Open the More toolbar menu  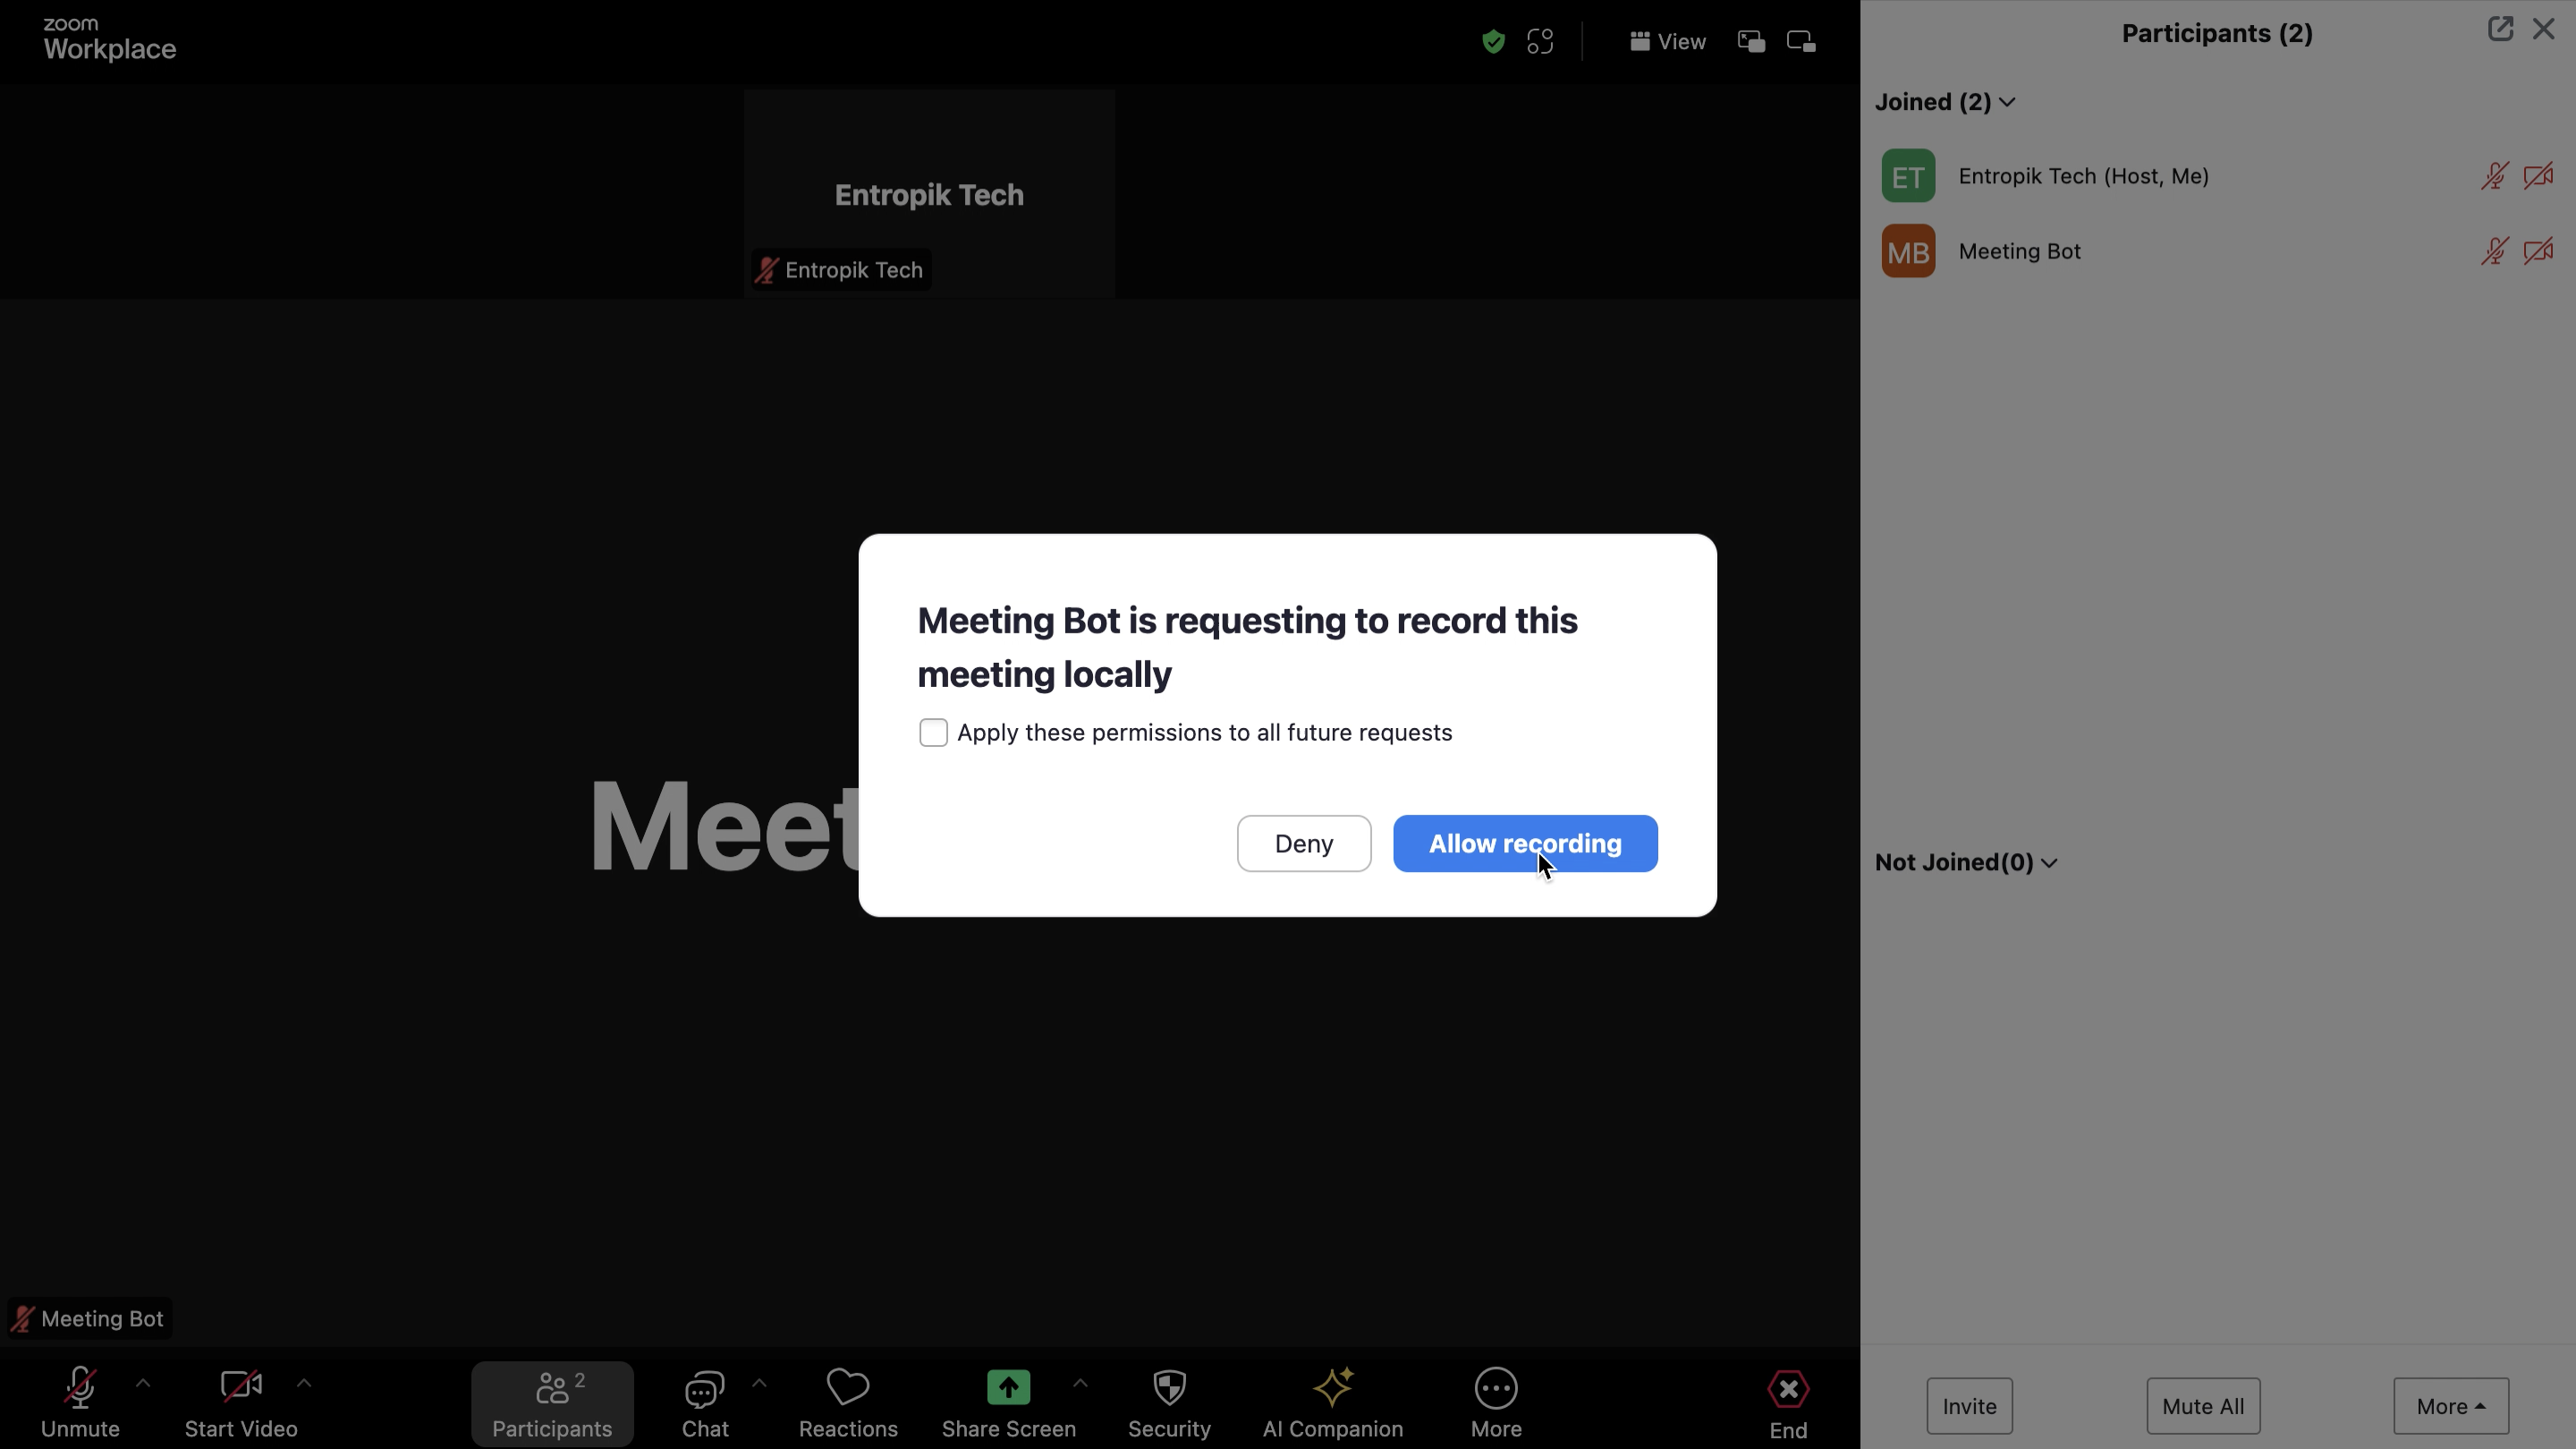[x=1496, y=1403]
